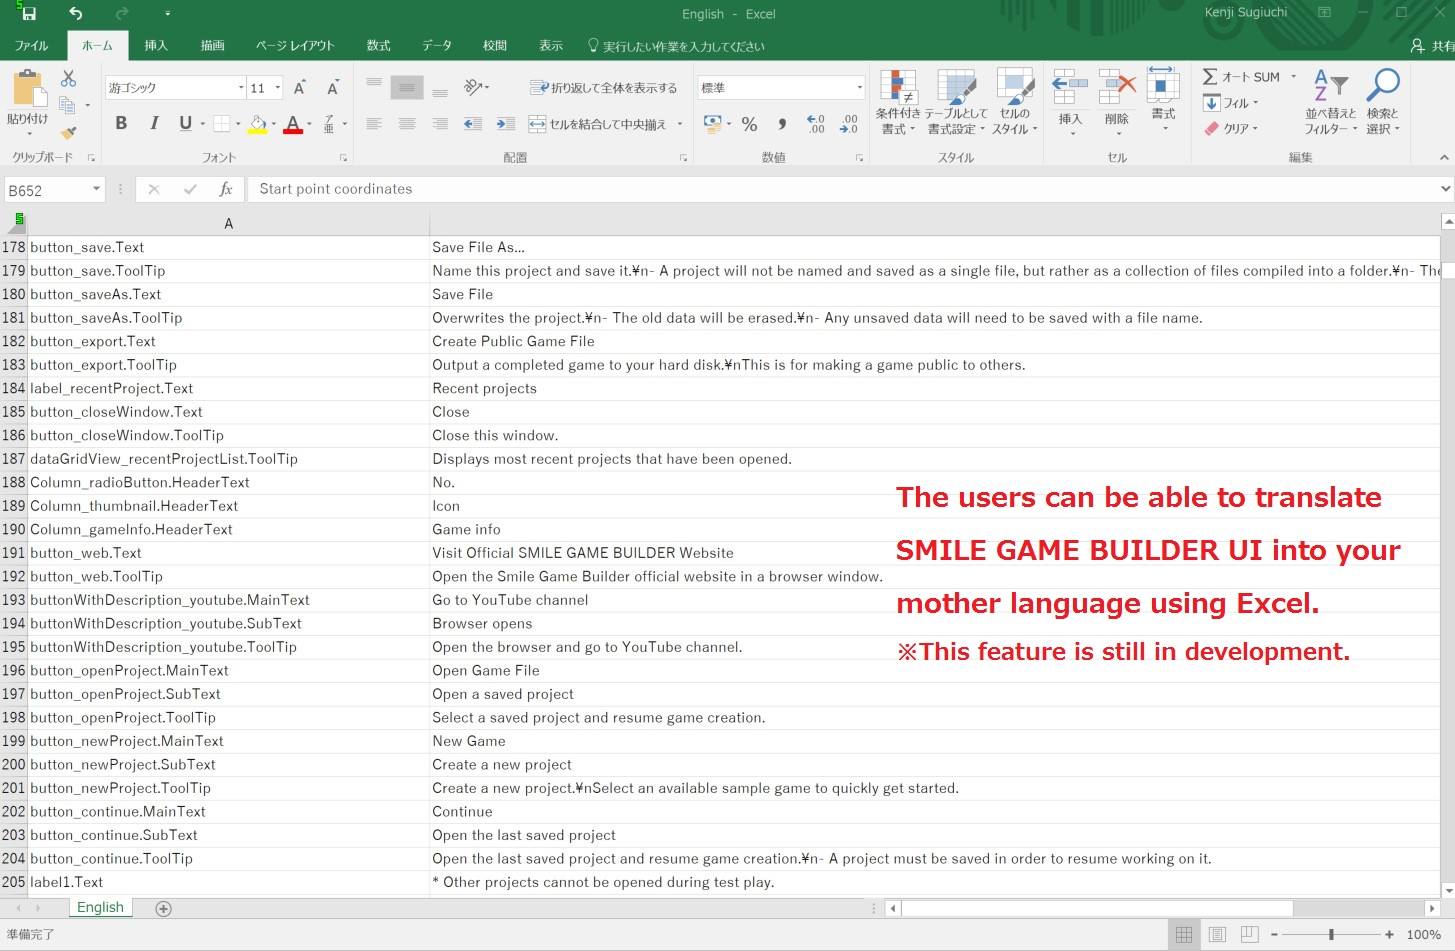
Task: Insert function with fx button
Action: pos(226,189)
